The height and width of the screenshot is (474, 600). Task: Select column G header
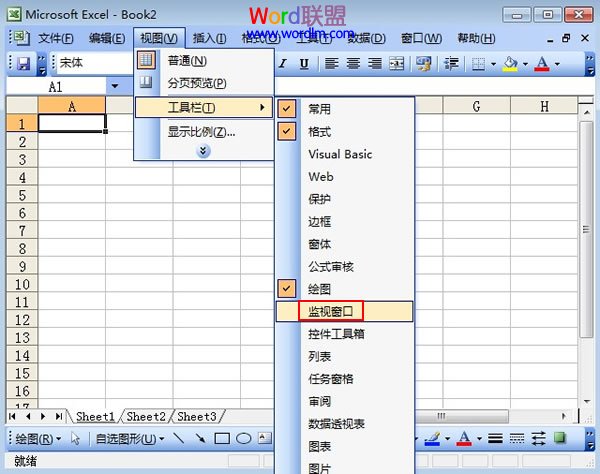click(x=476, y=106)
